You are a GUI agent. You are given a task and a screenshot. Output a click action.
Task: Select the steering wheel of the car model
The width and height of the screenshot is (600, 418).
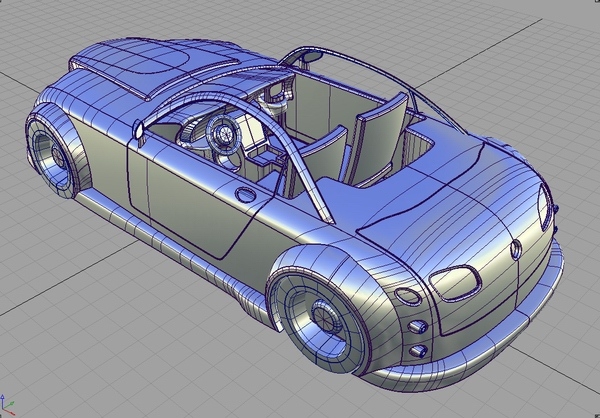click(222, 132)
